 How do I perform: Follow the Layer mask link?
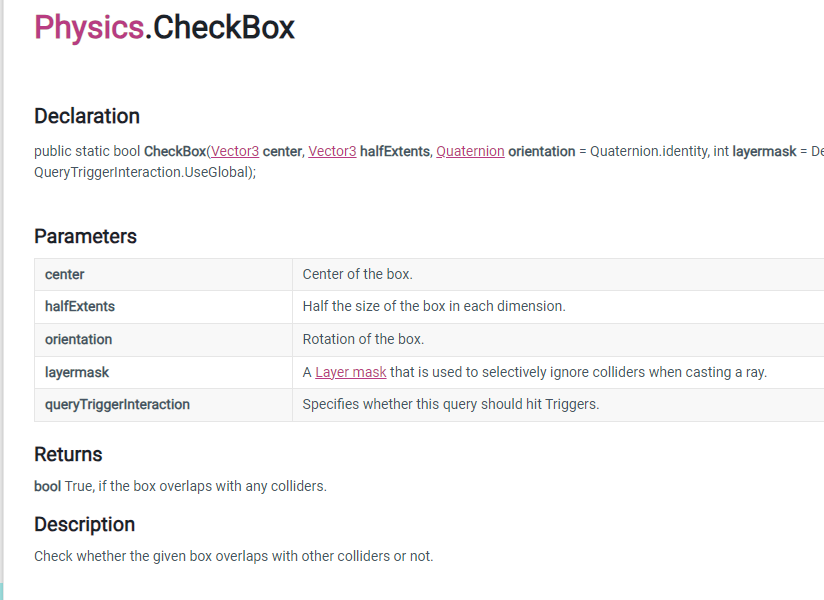(351, 372)
